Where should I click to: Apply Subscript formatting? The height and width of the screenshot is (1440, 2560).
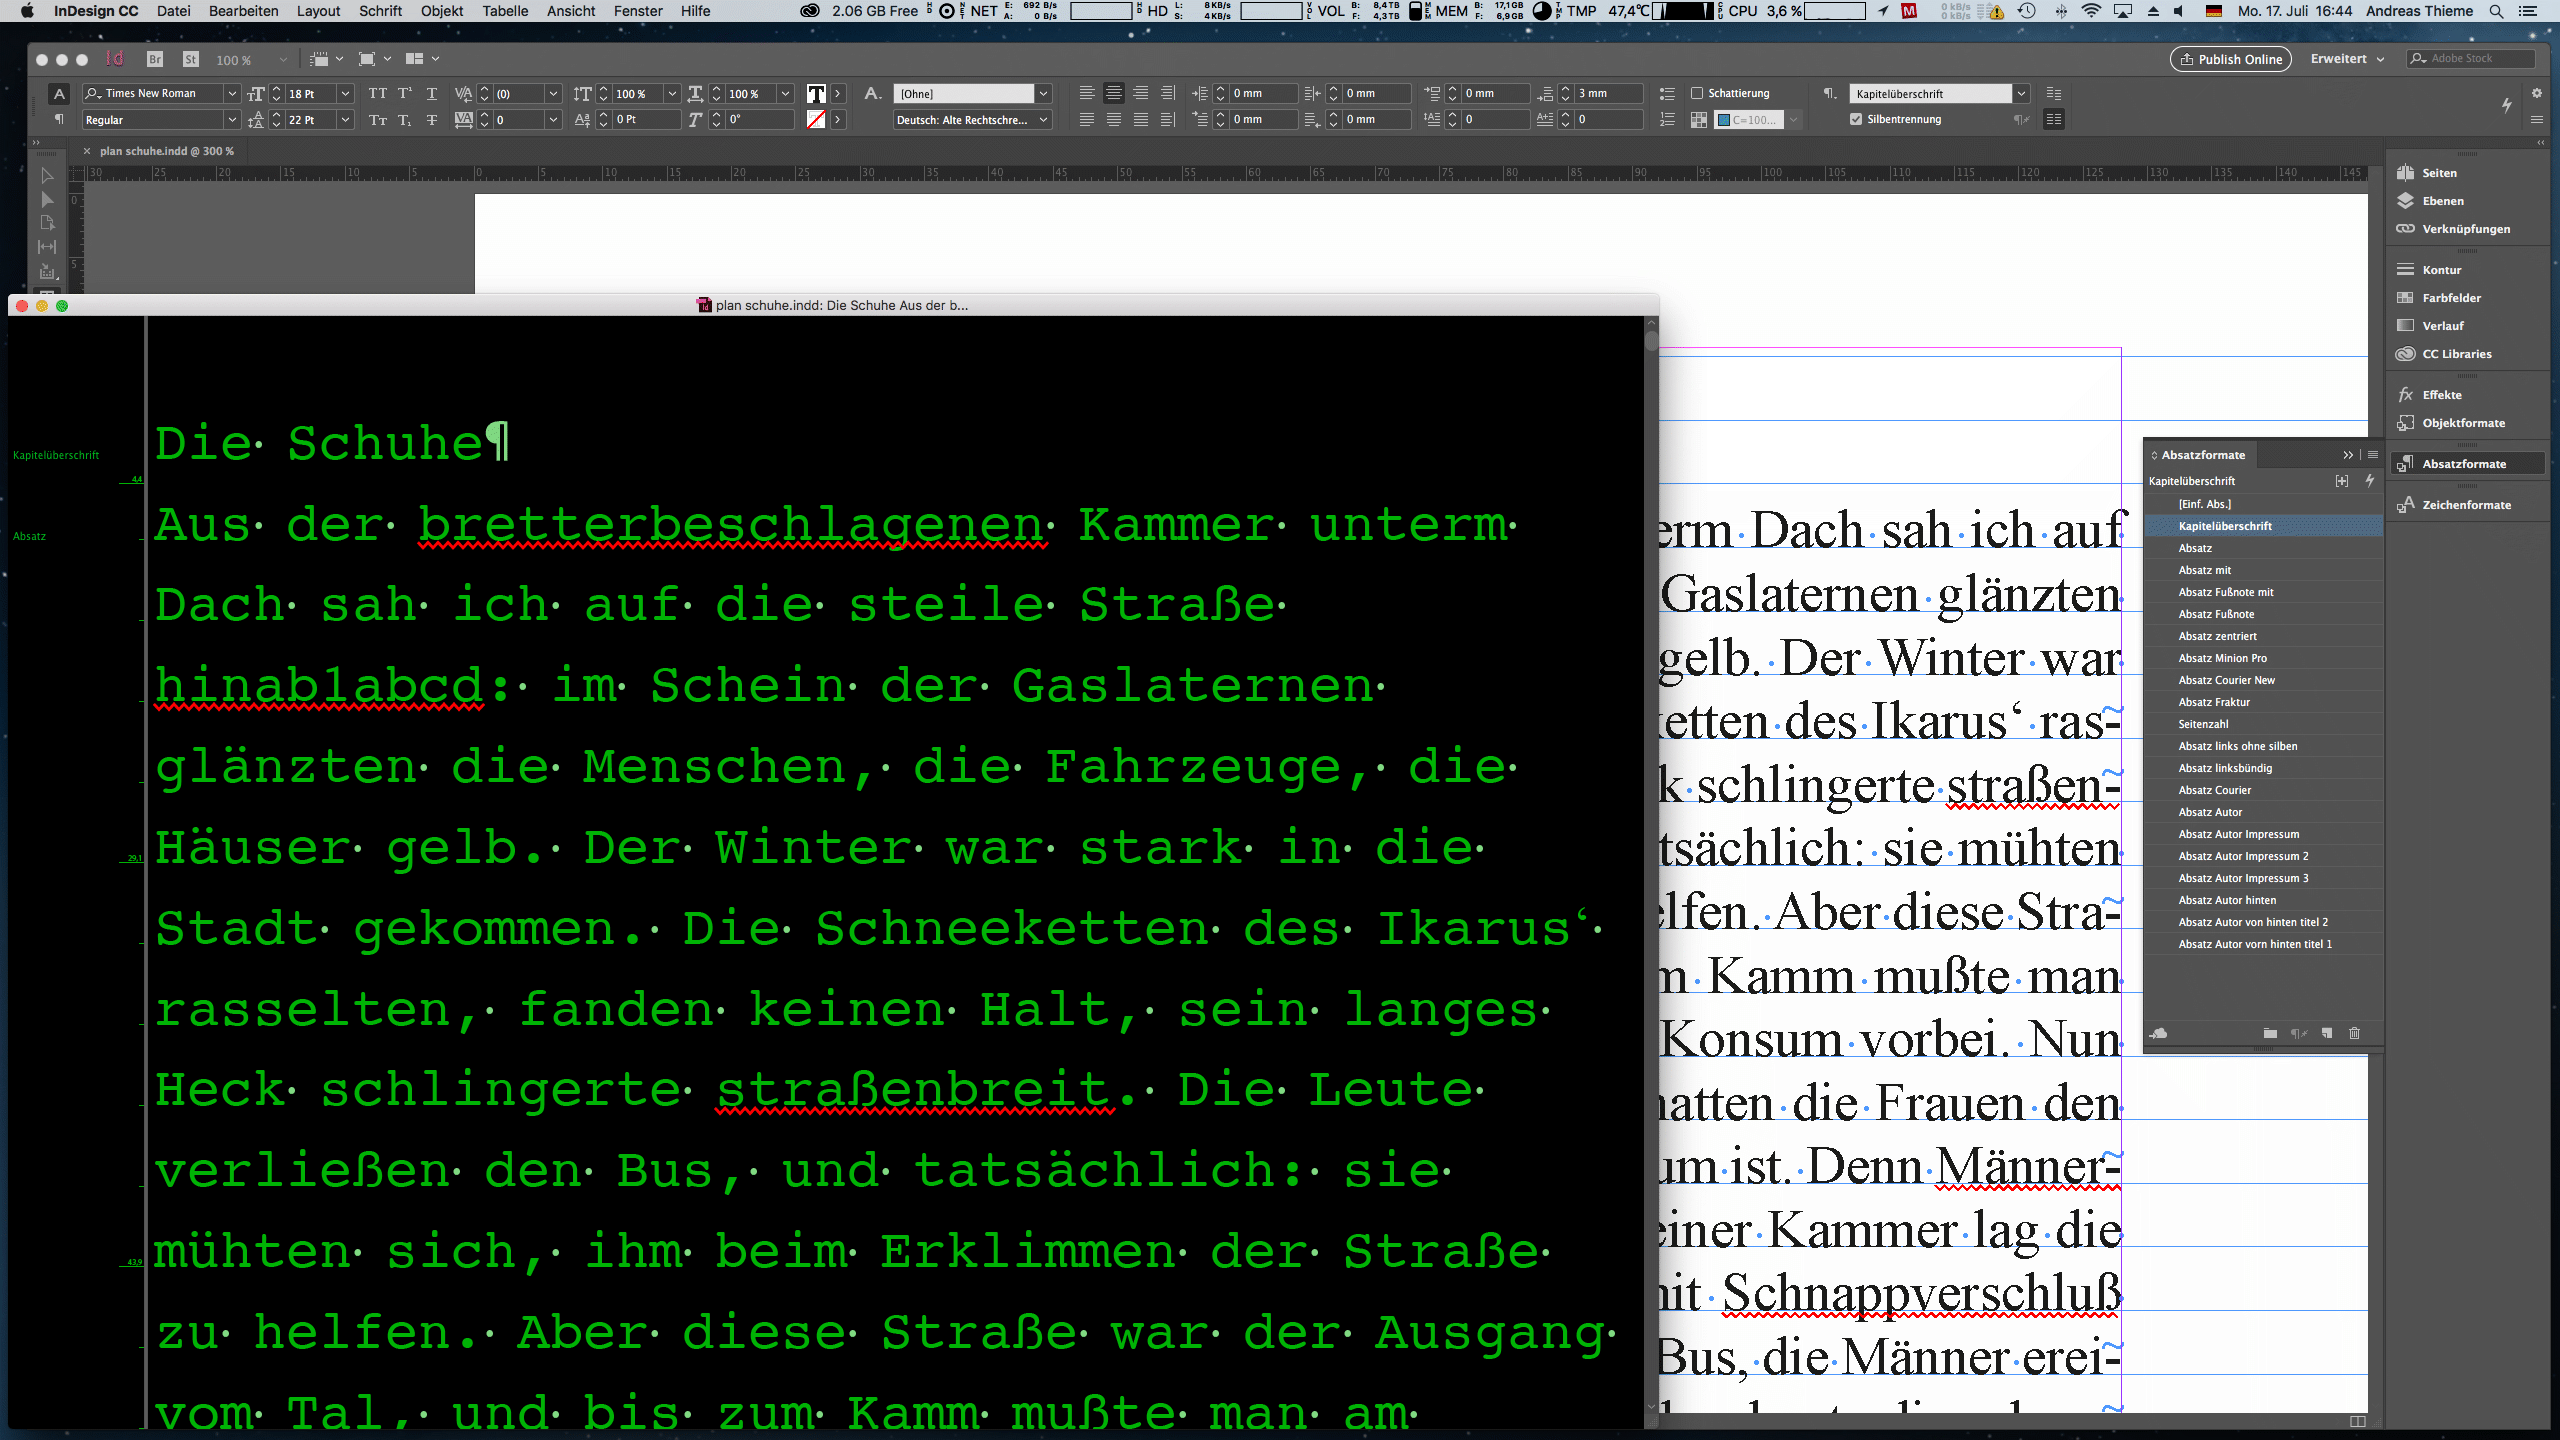tap(405, 119)
